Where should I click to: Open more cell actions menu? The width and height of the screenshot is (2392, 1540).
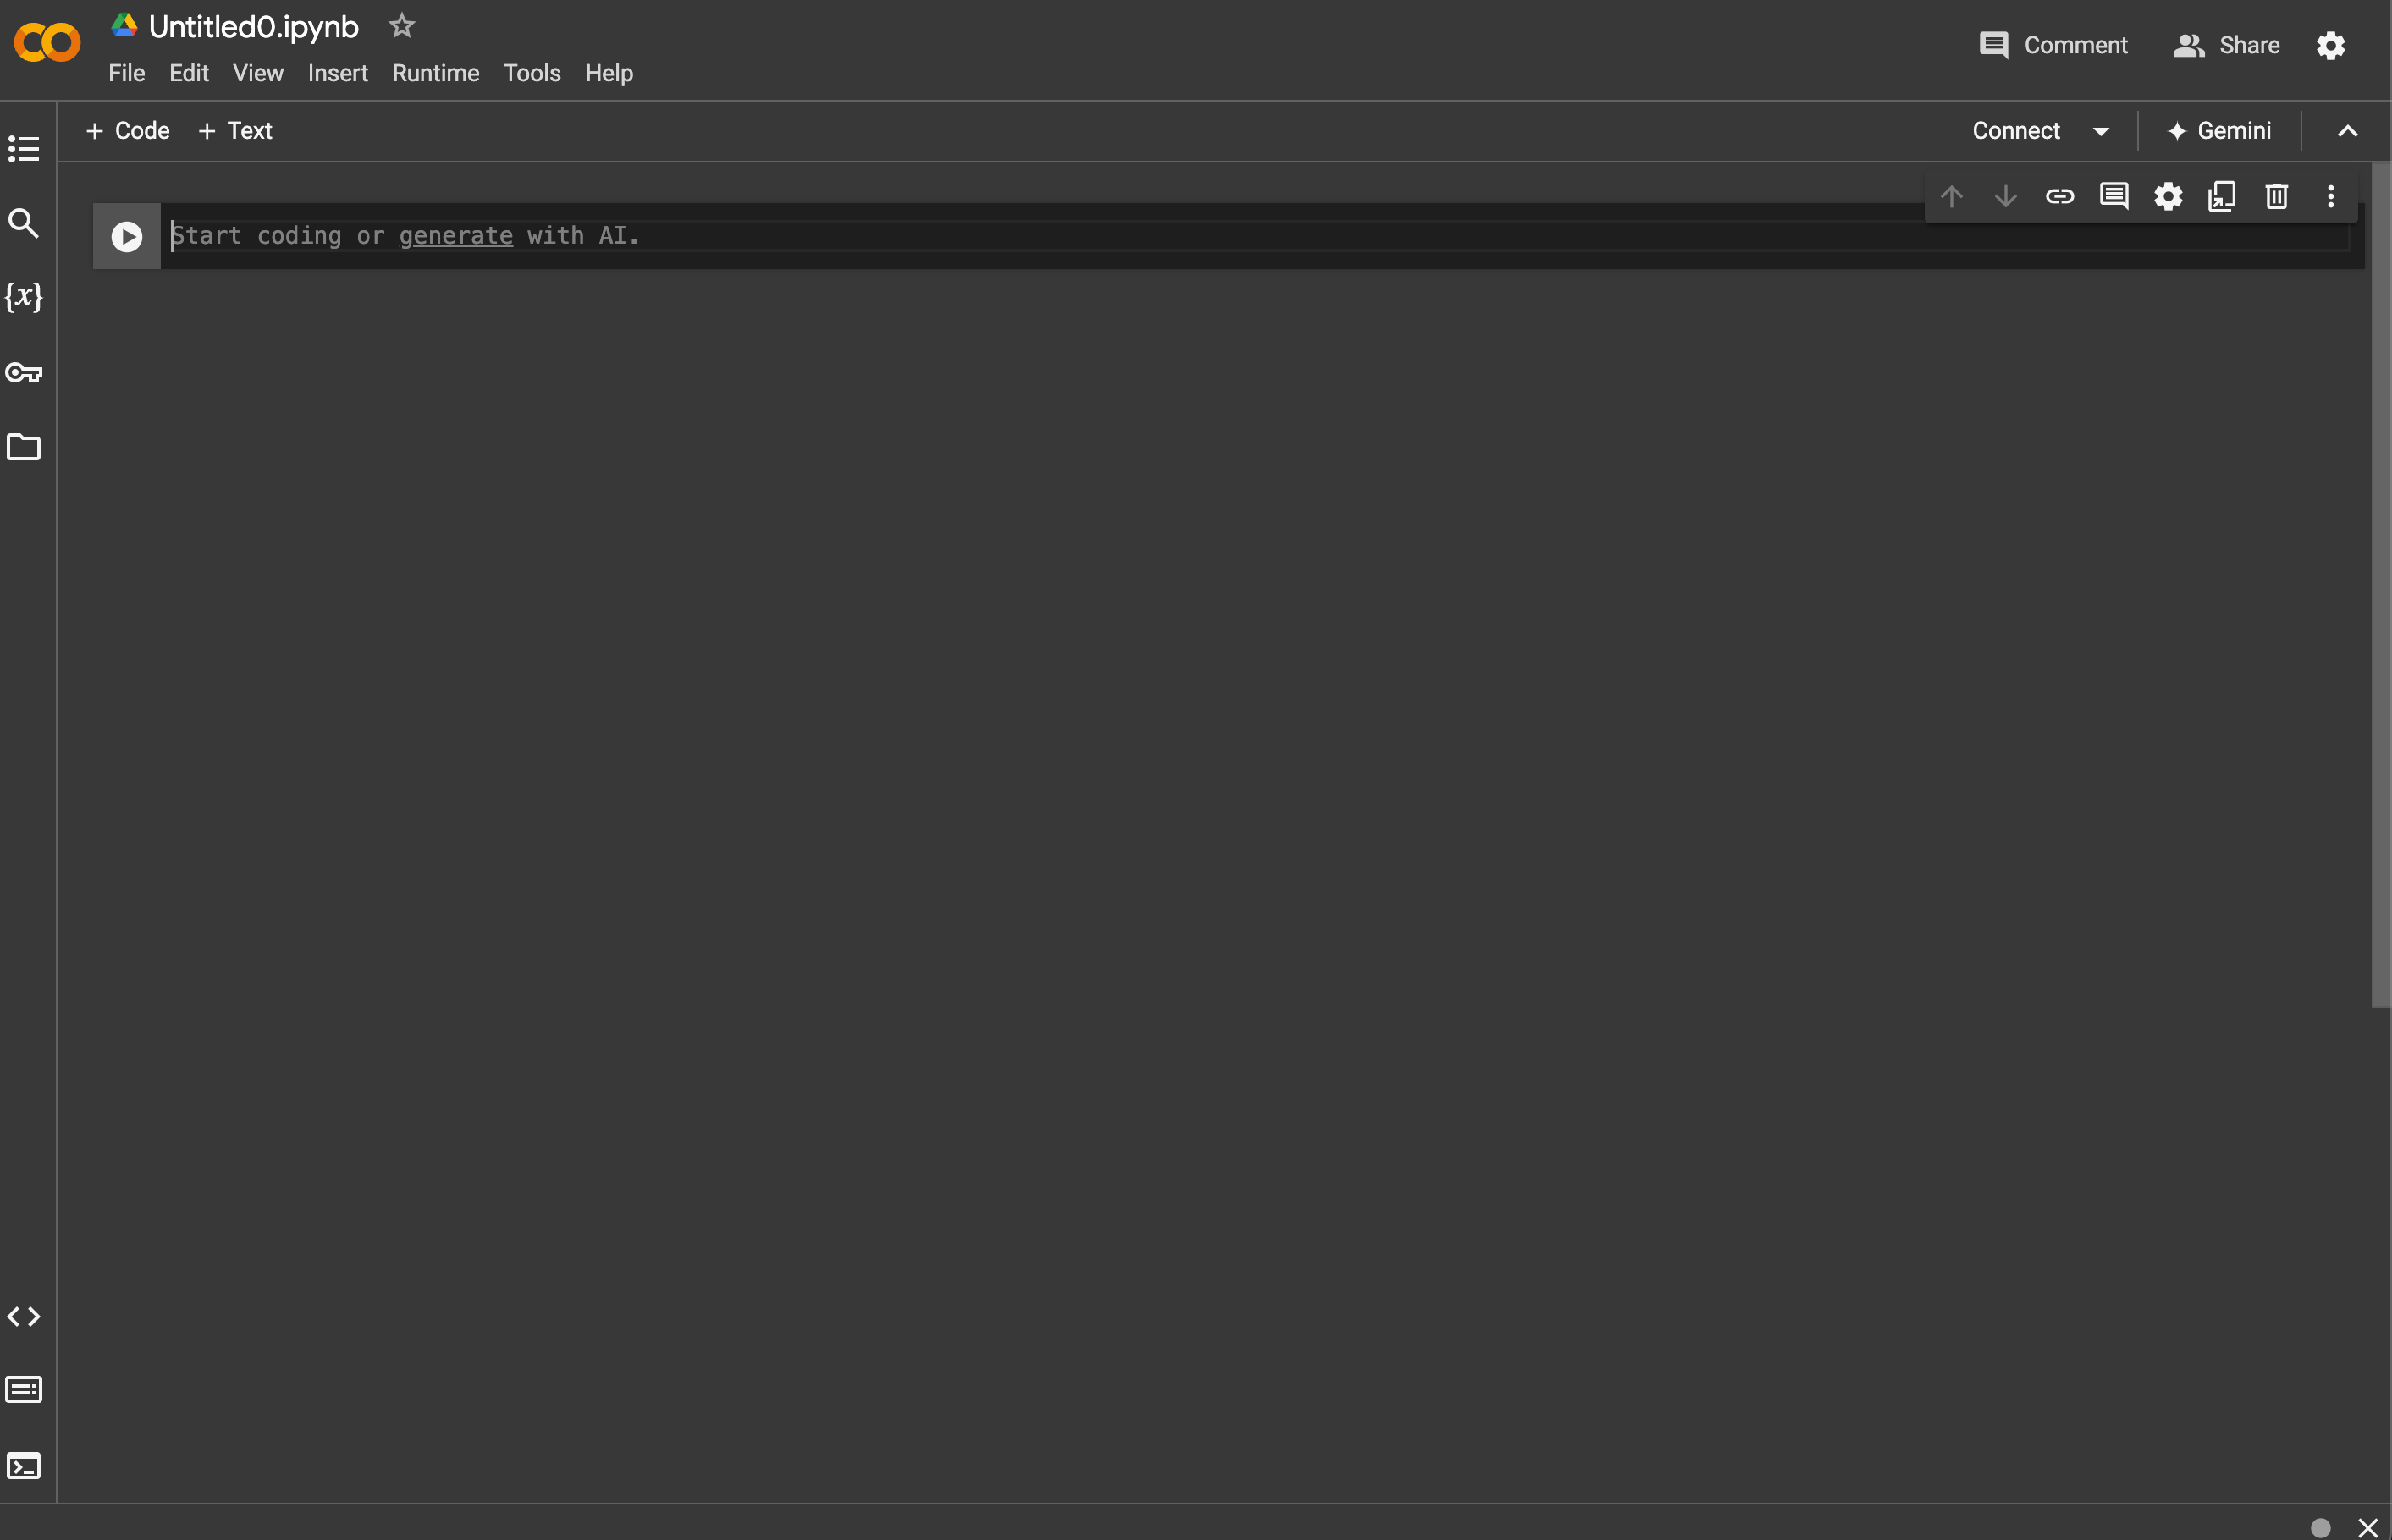point(2330,196)
